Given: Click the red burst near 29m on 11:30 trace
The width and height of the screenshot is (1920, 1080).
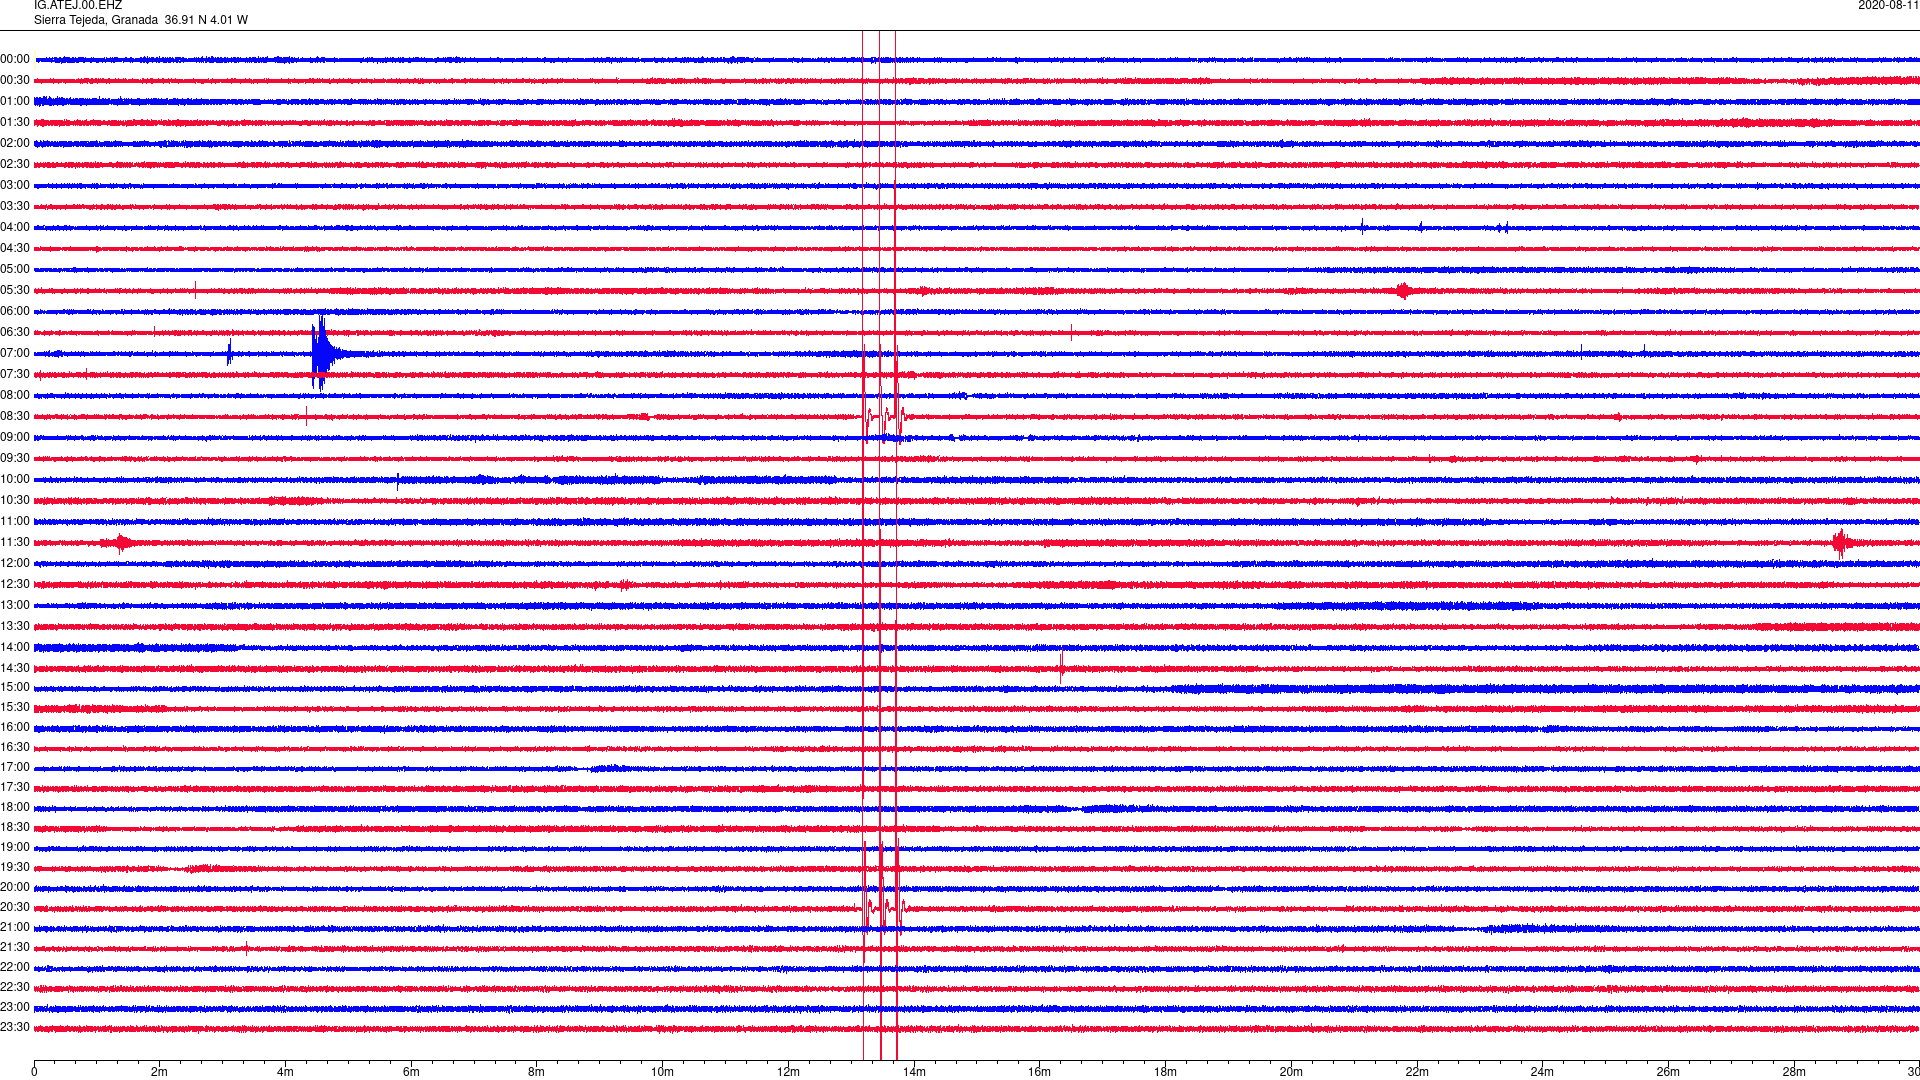Looking at the screenshot, I should [x=1842, y=543].
